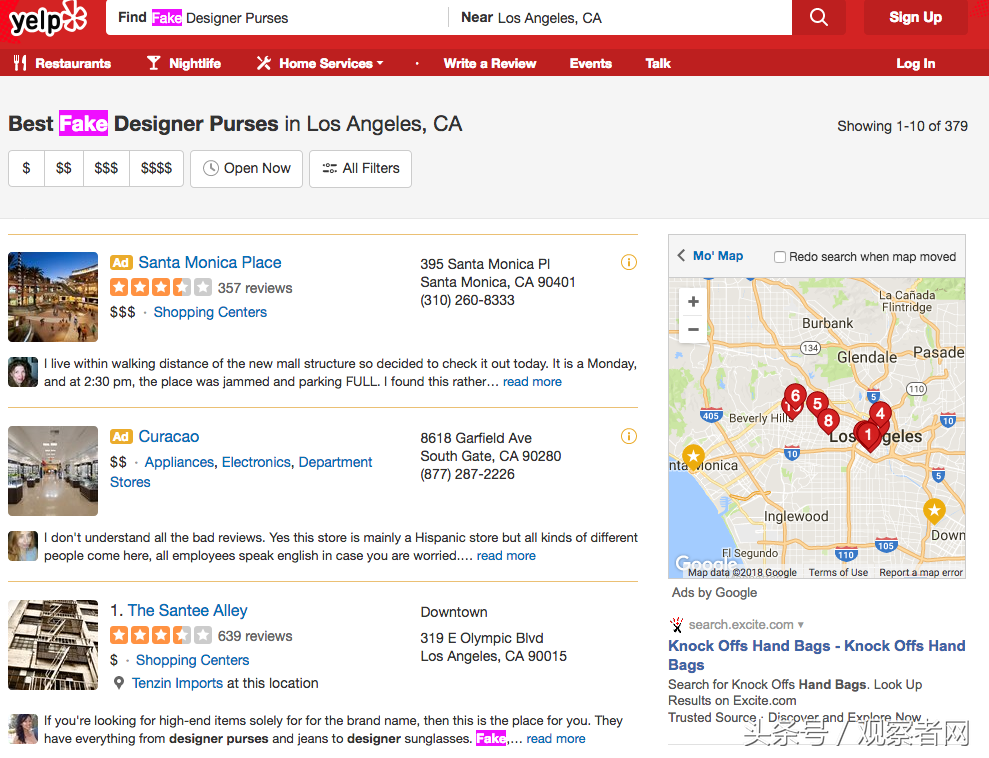Toggle the Open Now filter
Screen dimensions: 989x758
click(247, 168)
